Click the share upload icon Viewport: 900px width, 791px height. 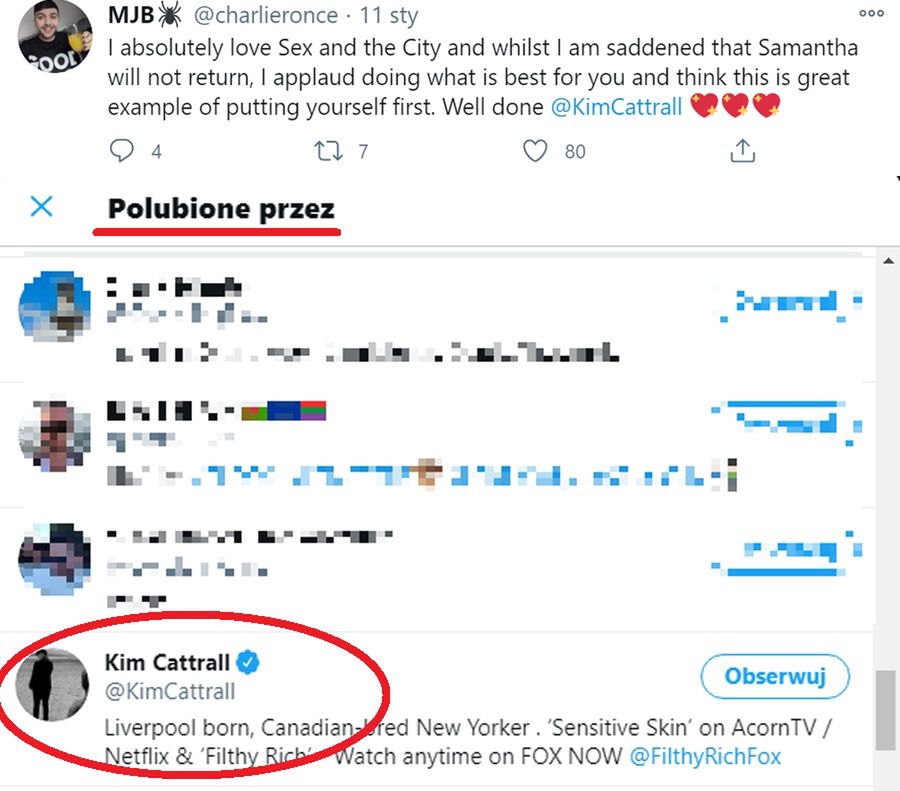pyautogui.click(x=742, y=151)
